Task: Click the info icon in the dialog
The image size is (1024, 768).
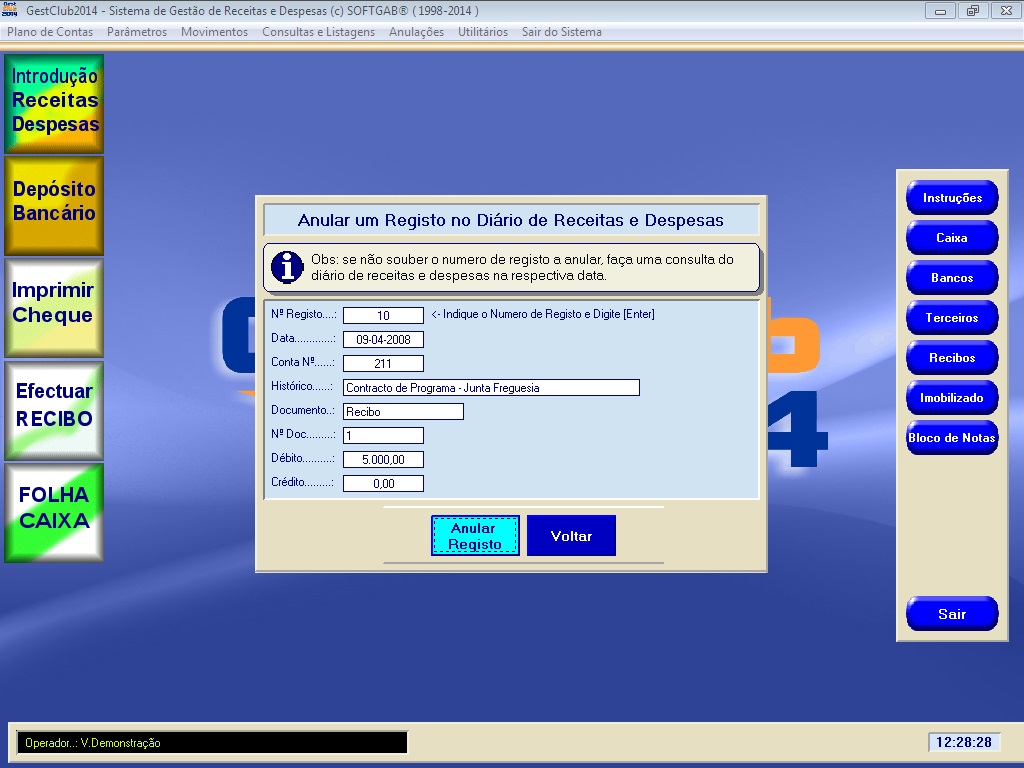Action: [x=289, y=267]
